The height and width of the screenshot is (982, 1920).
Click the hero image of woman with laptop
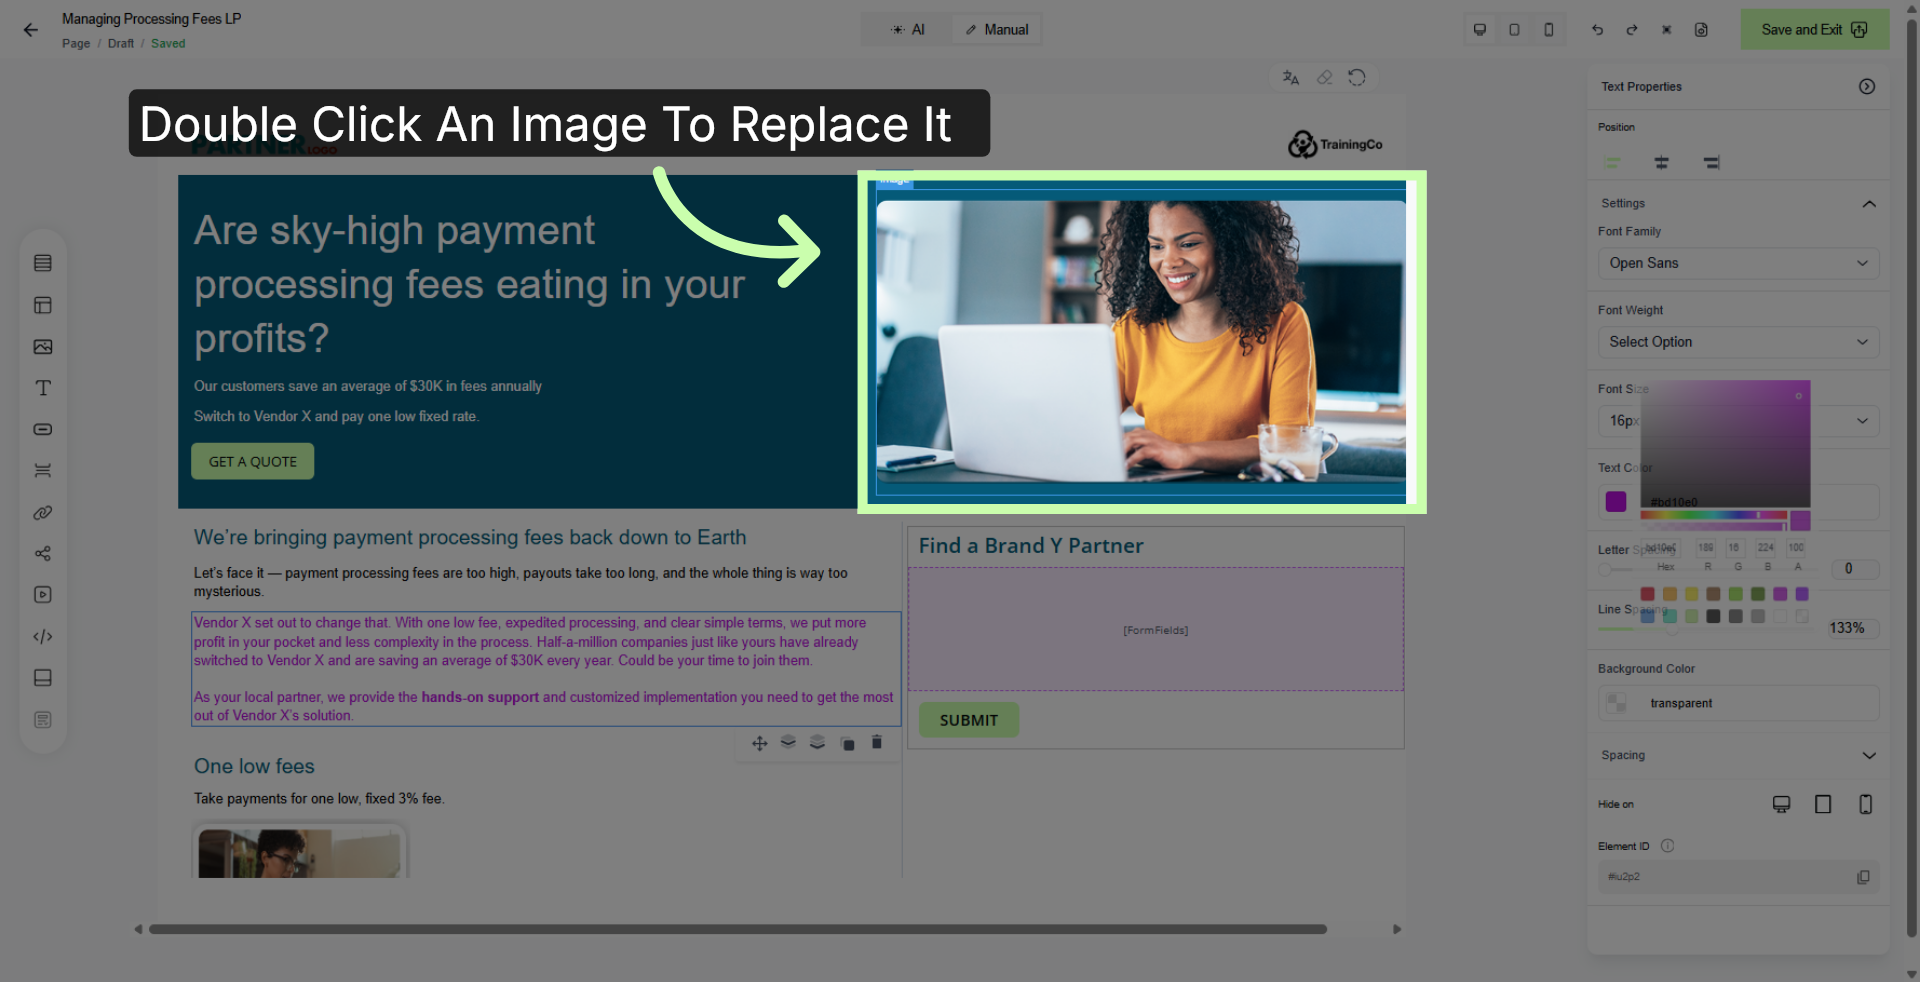click(x=1141, y=342)
